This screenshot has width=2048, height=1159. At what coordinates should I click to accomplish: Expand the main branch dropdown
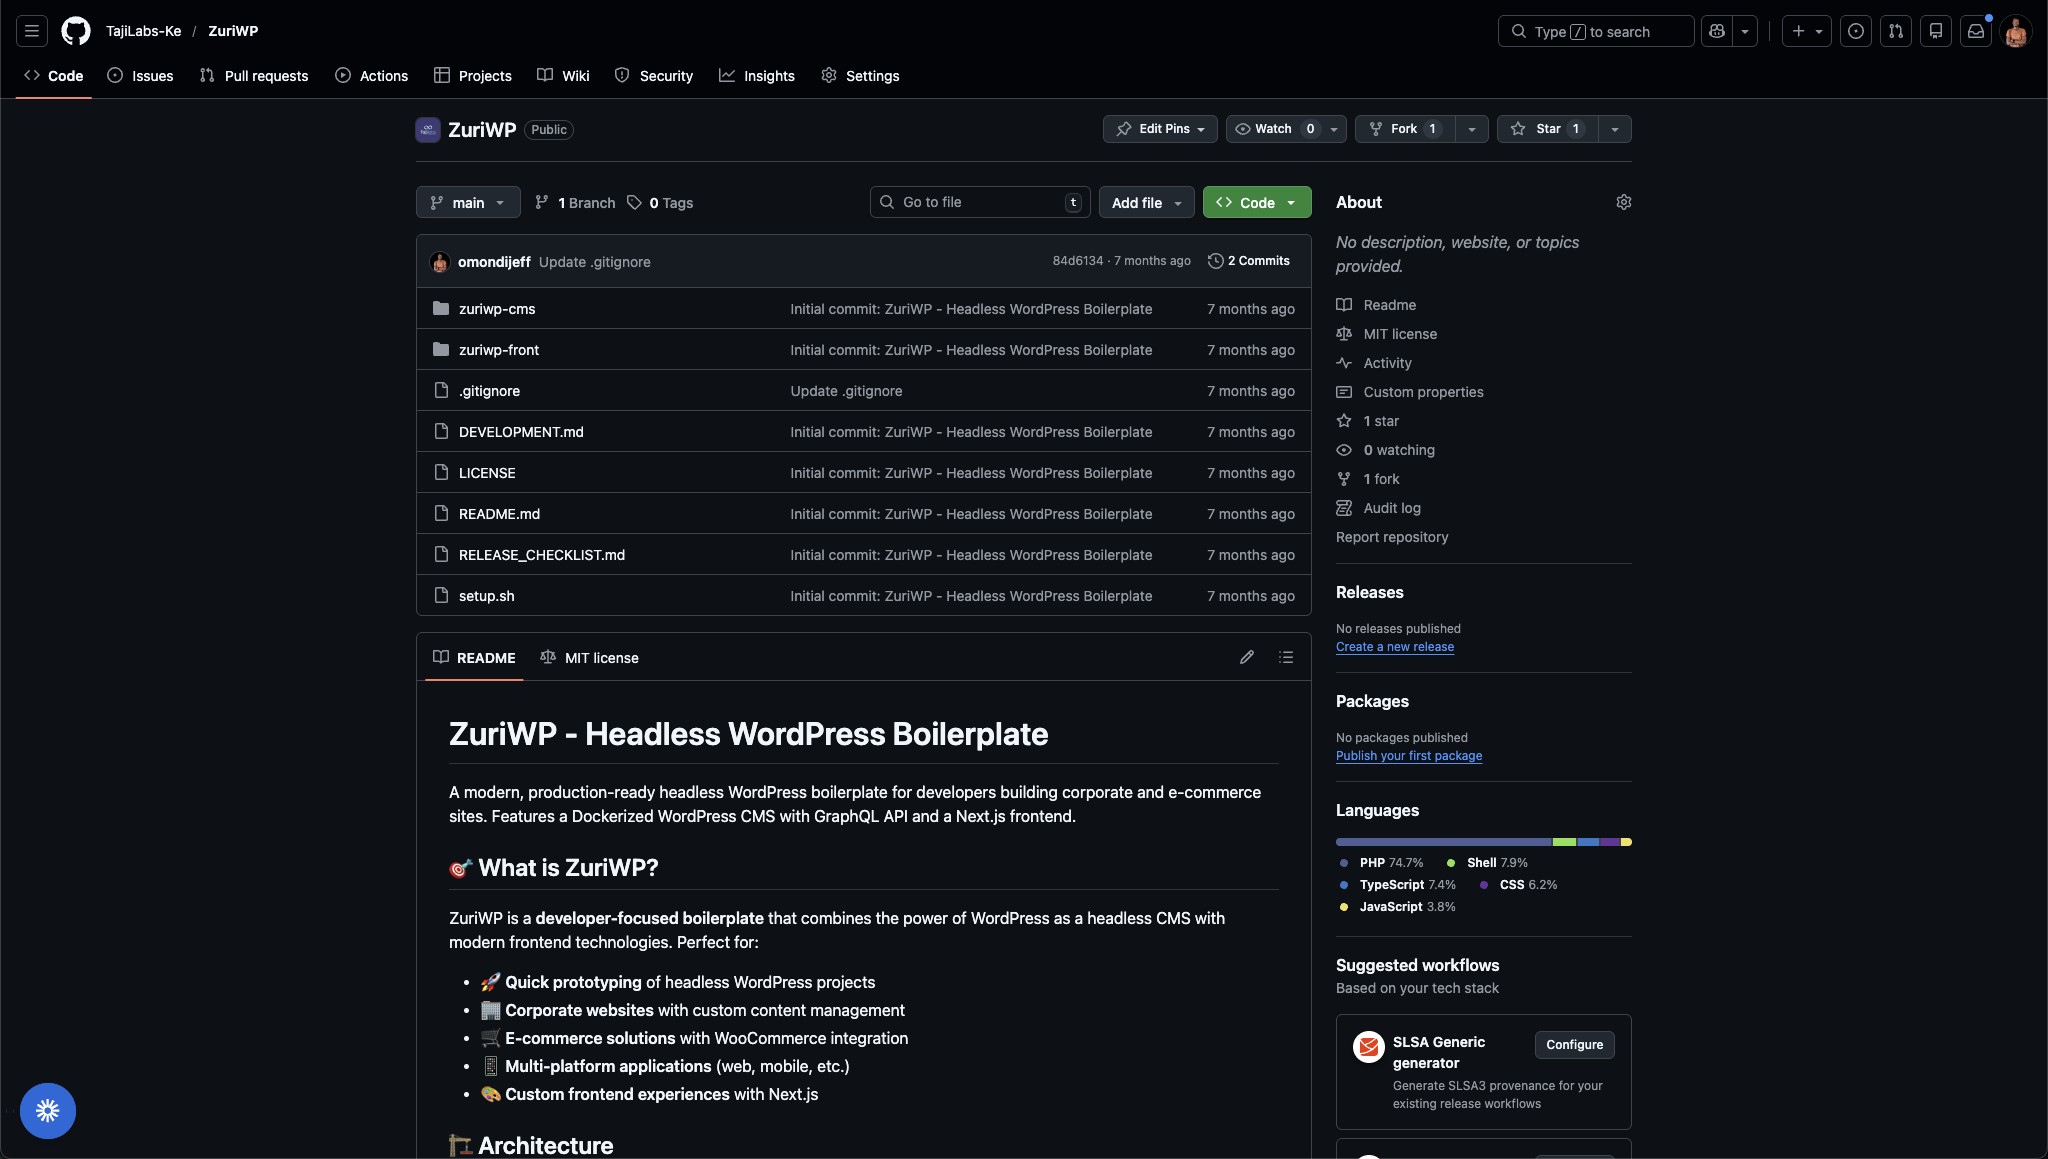tap(468, 202)
